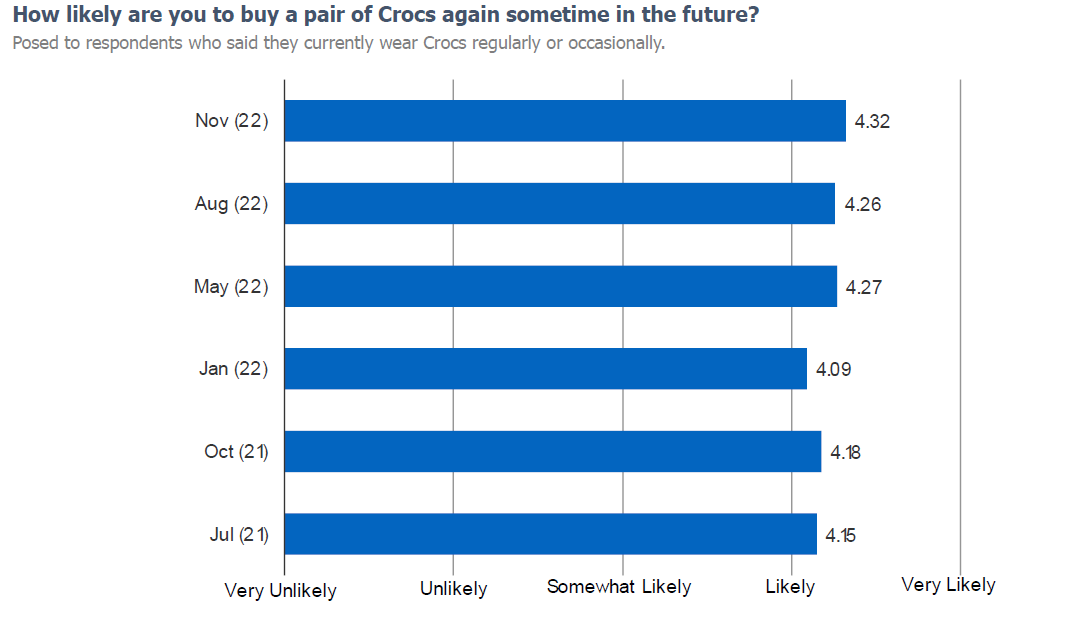Viewport: 1068px width, 621px height.
Task: Click the "Very Unlikely" axis label
Action: pos(281,591)
